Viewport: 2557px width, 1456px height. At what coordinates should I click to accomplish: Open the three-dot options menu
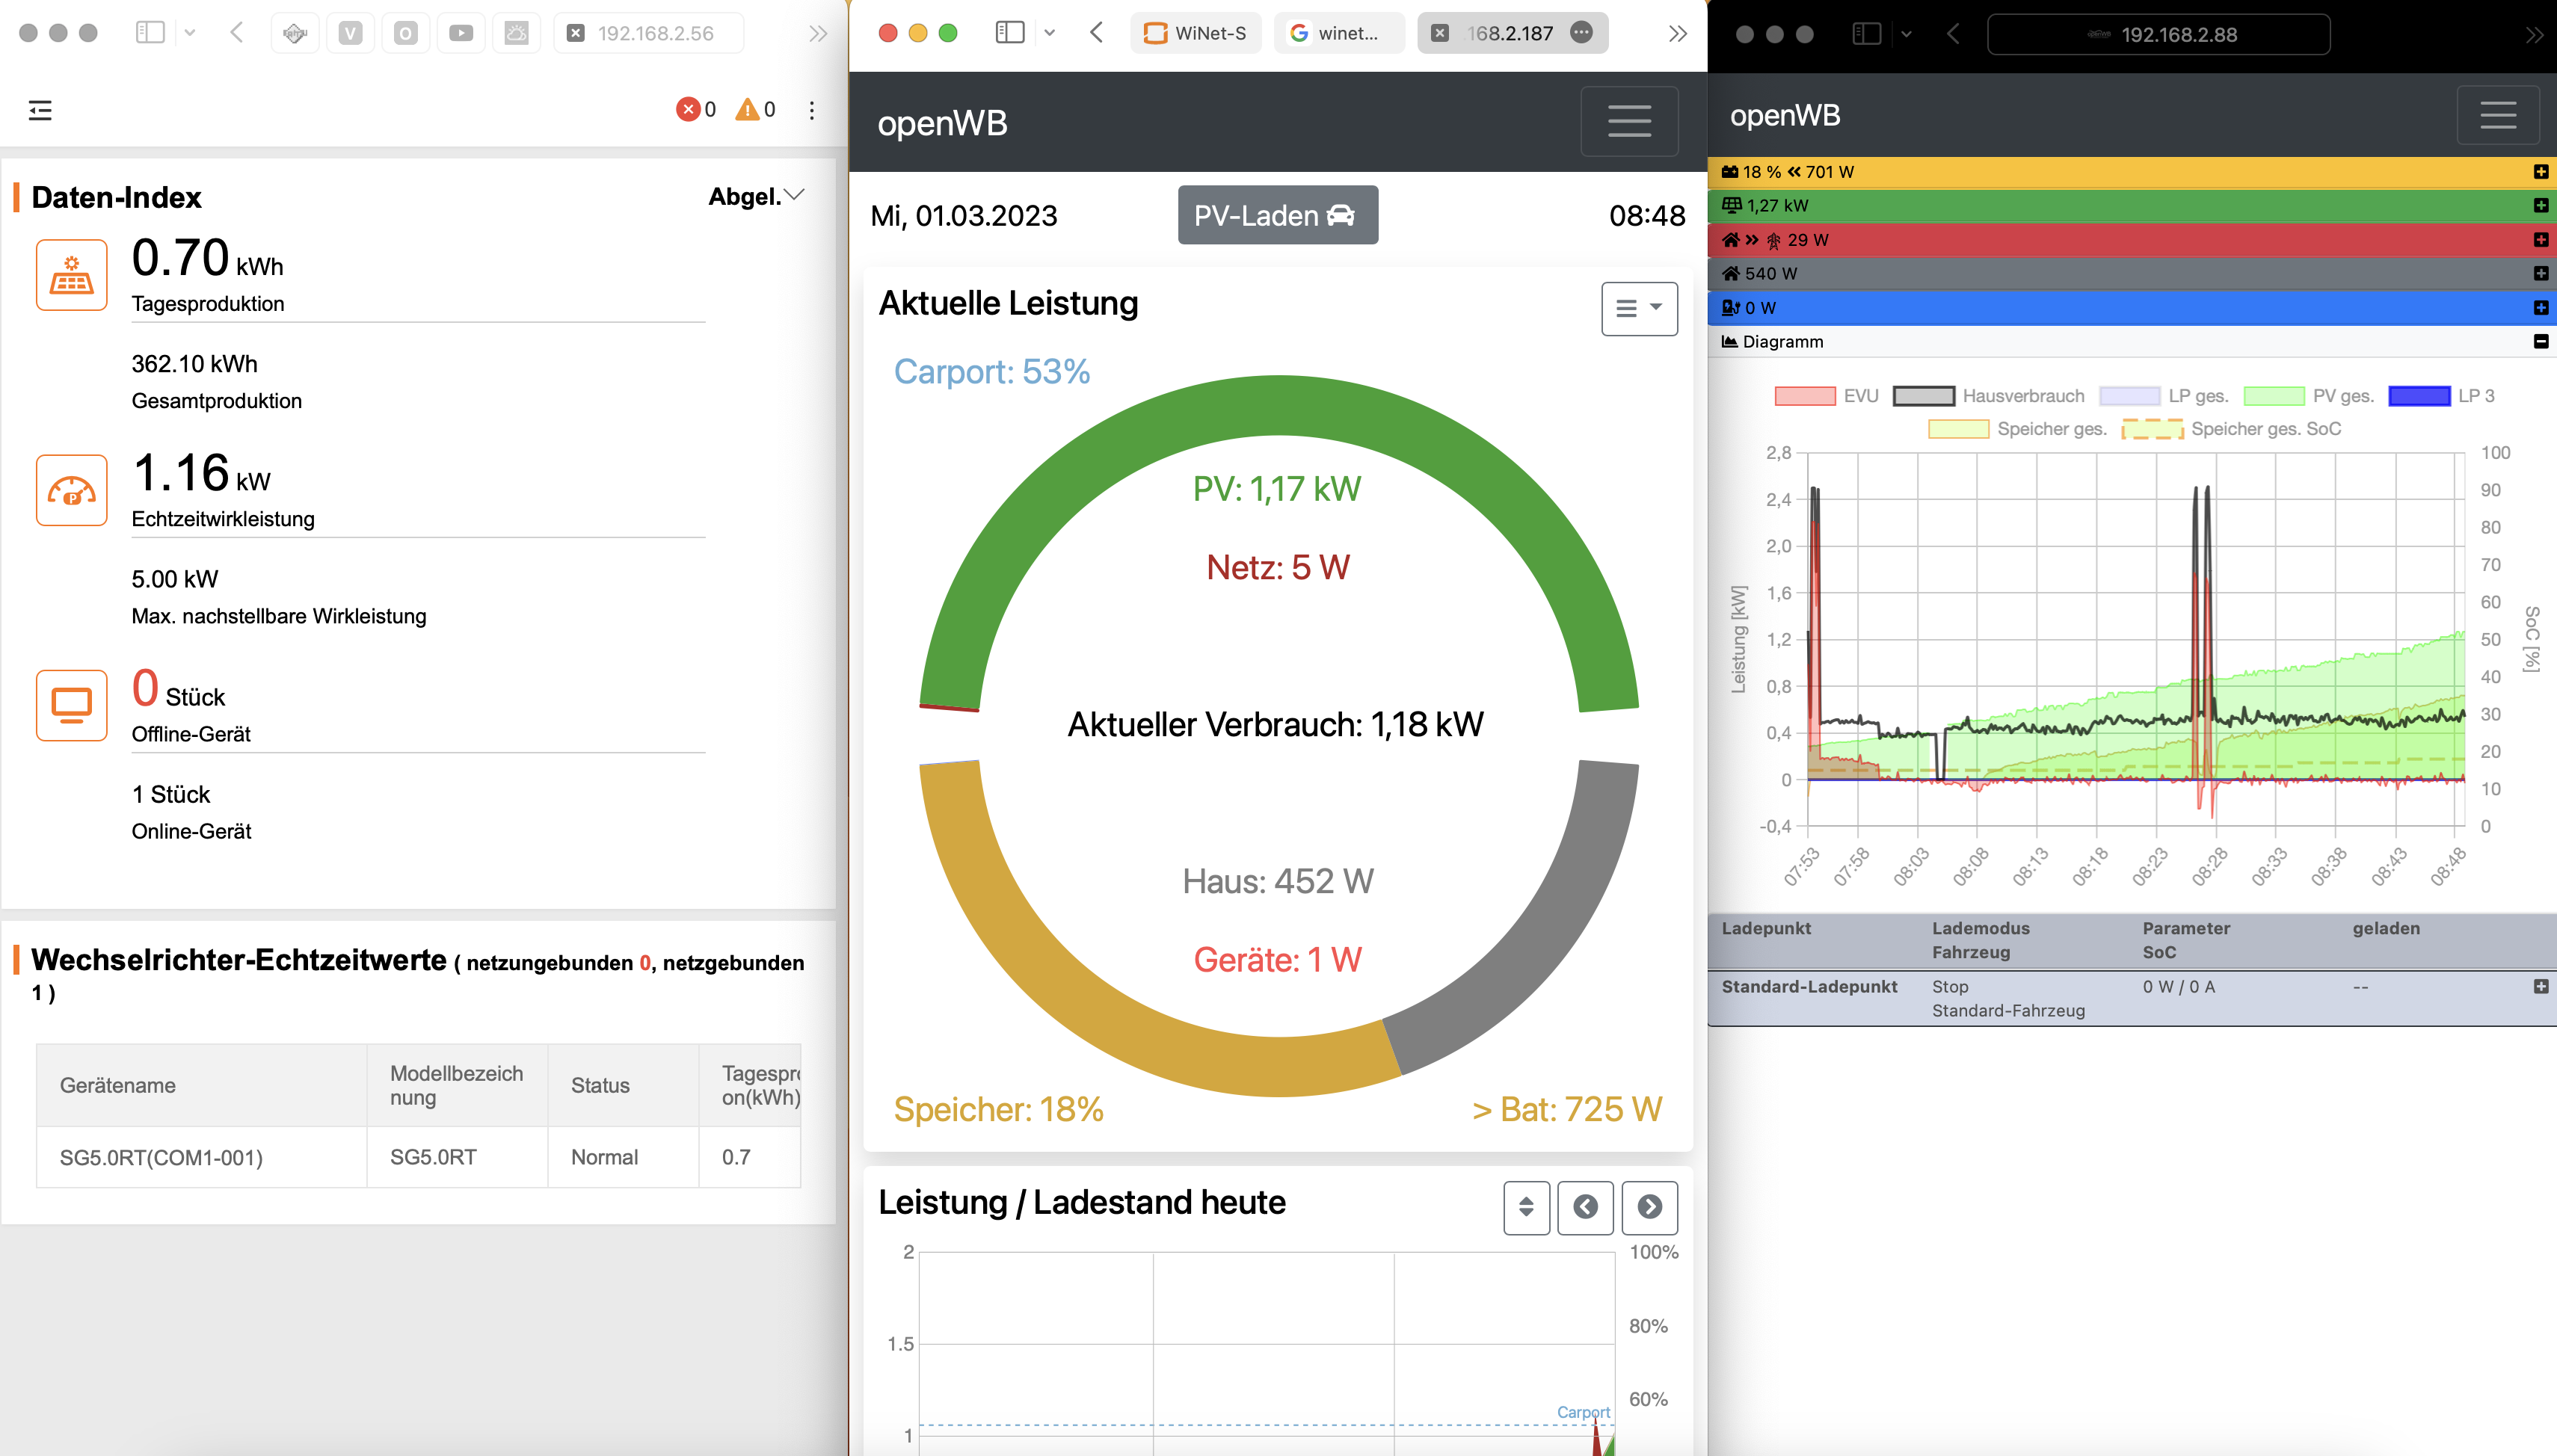812,110
